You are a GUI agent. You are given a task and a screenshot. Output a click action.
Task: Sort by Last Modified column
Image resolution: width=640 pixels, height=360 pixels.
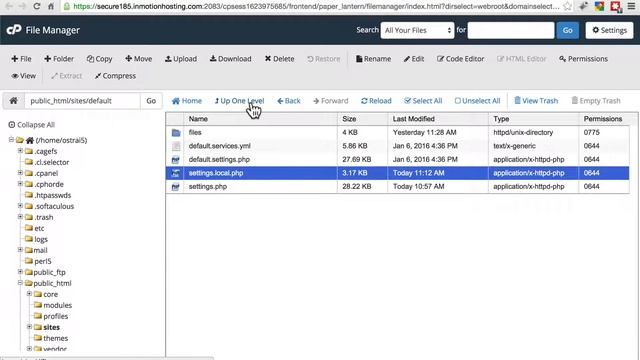[x=413, y=119]
